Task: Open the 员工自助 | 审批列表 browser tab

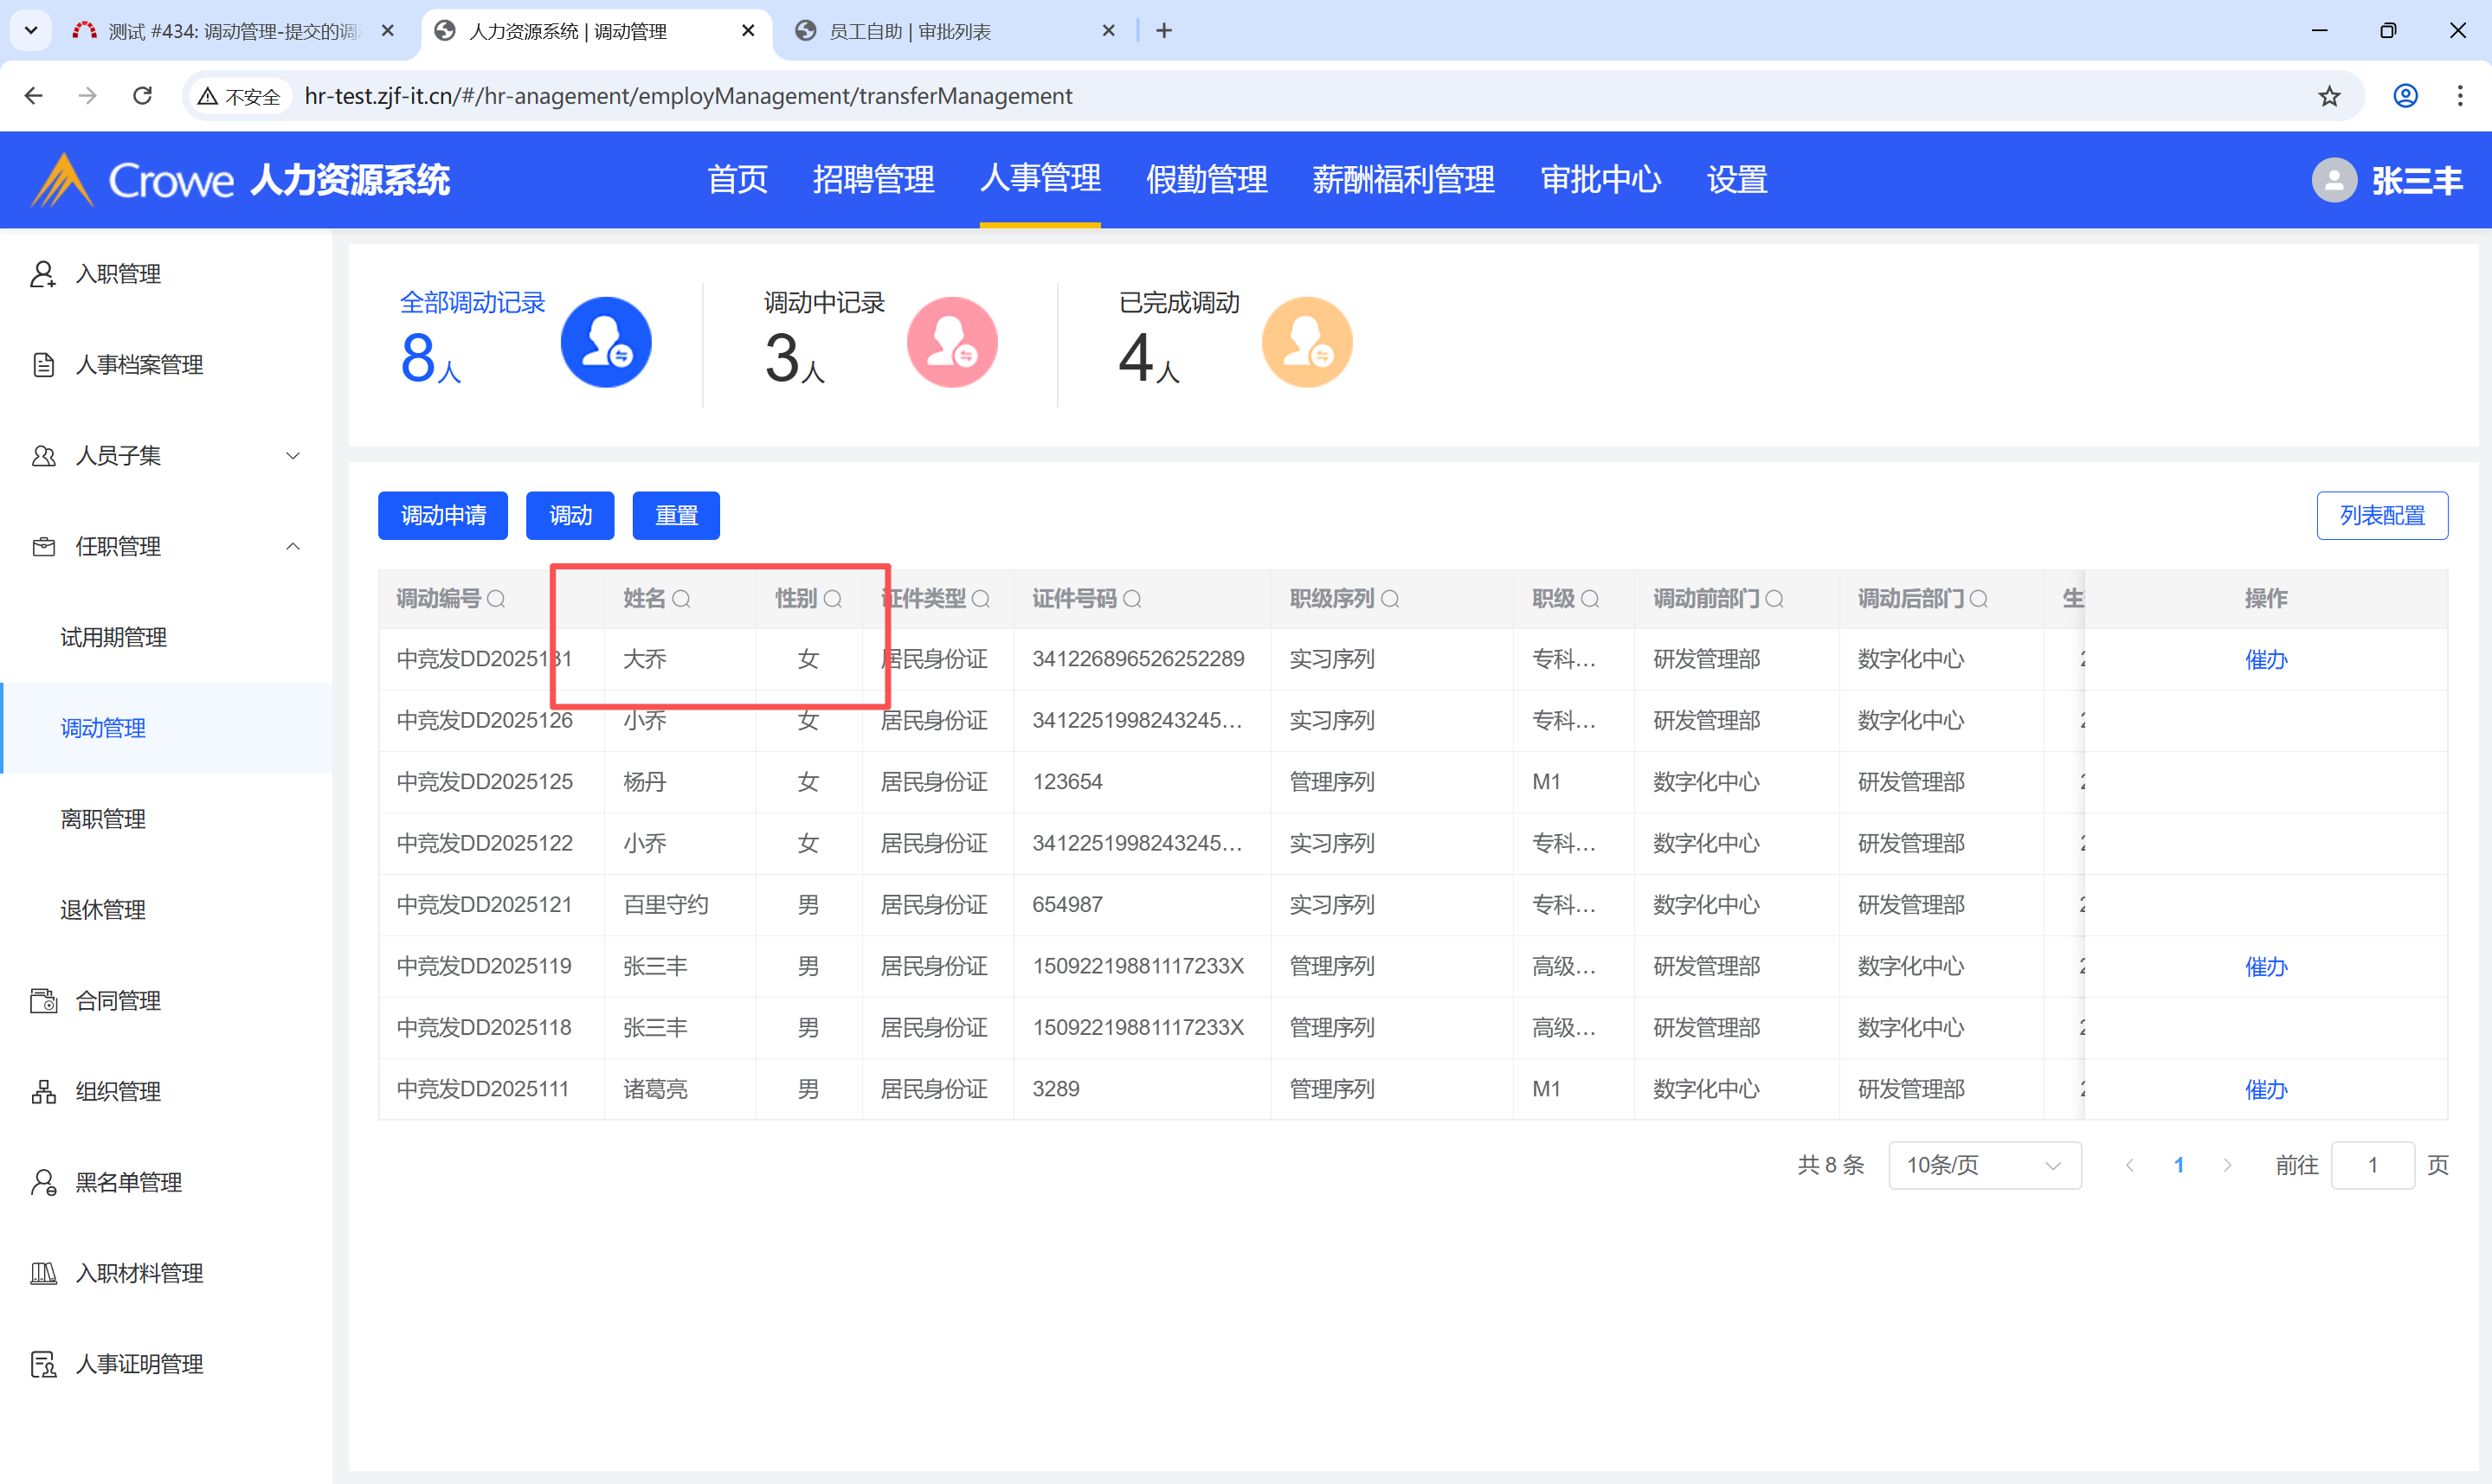Action: 910,31
